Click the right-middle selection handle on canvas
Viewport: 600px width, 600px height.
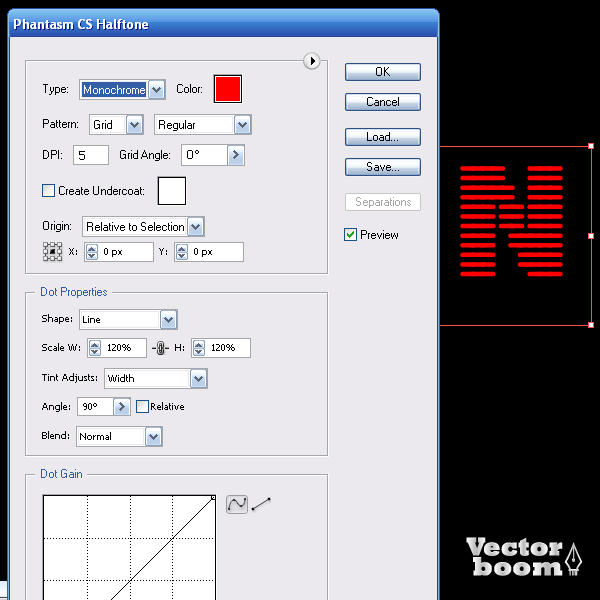pyautogui.click(x=591, y=236)
